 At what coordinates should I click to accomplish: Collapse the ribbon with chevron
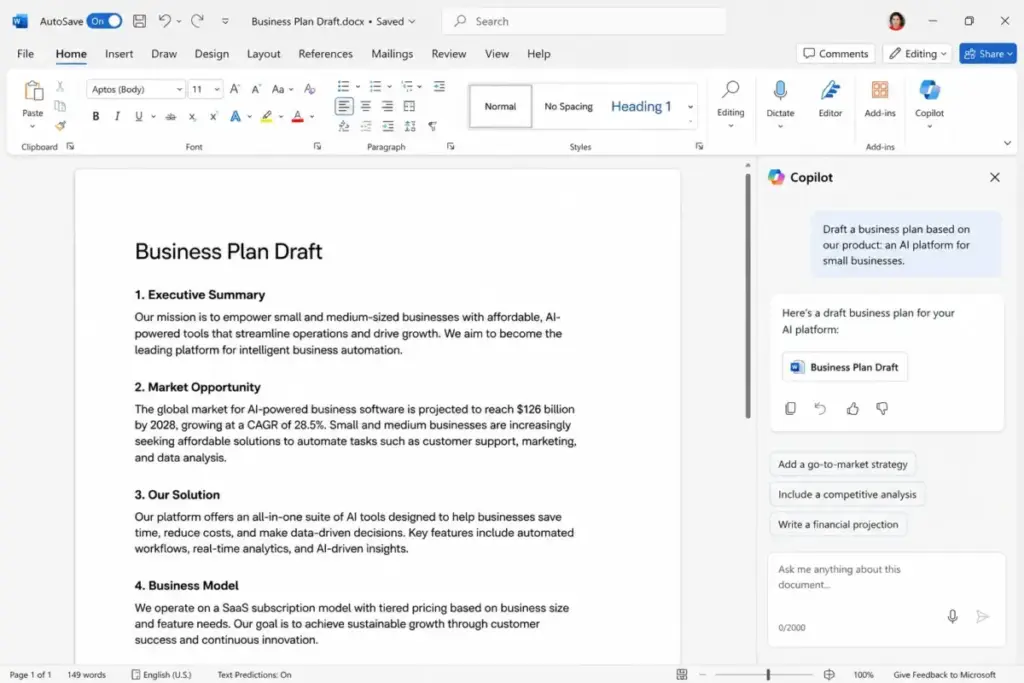point(1007,143)
